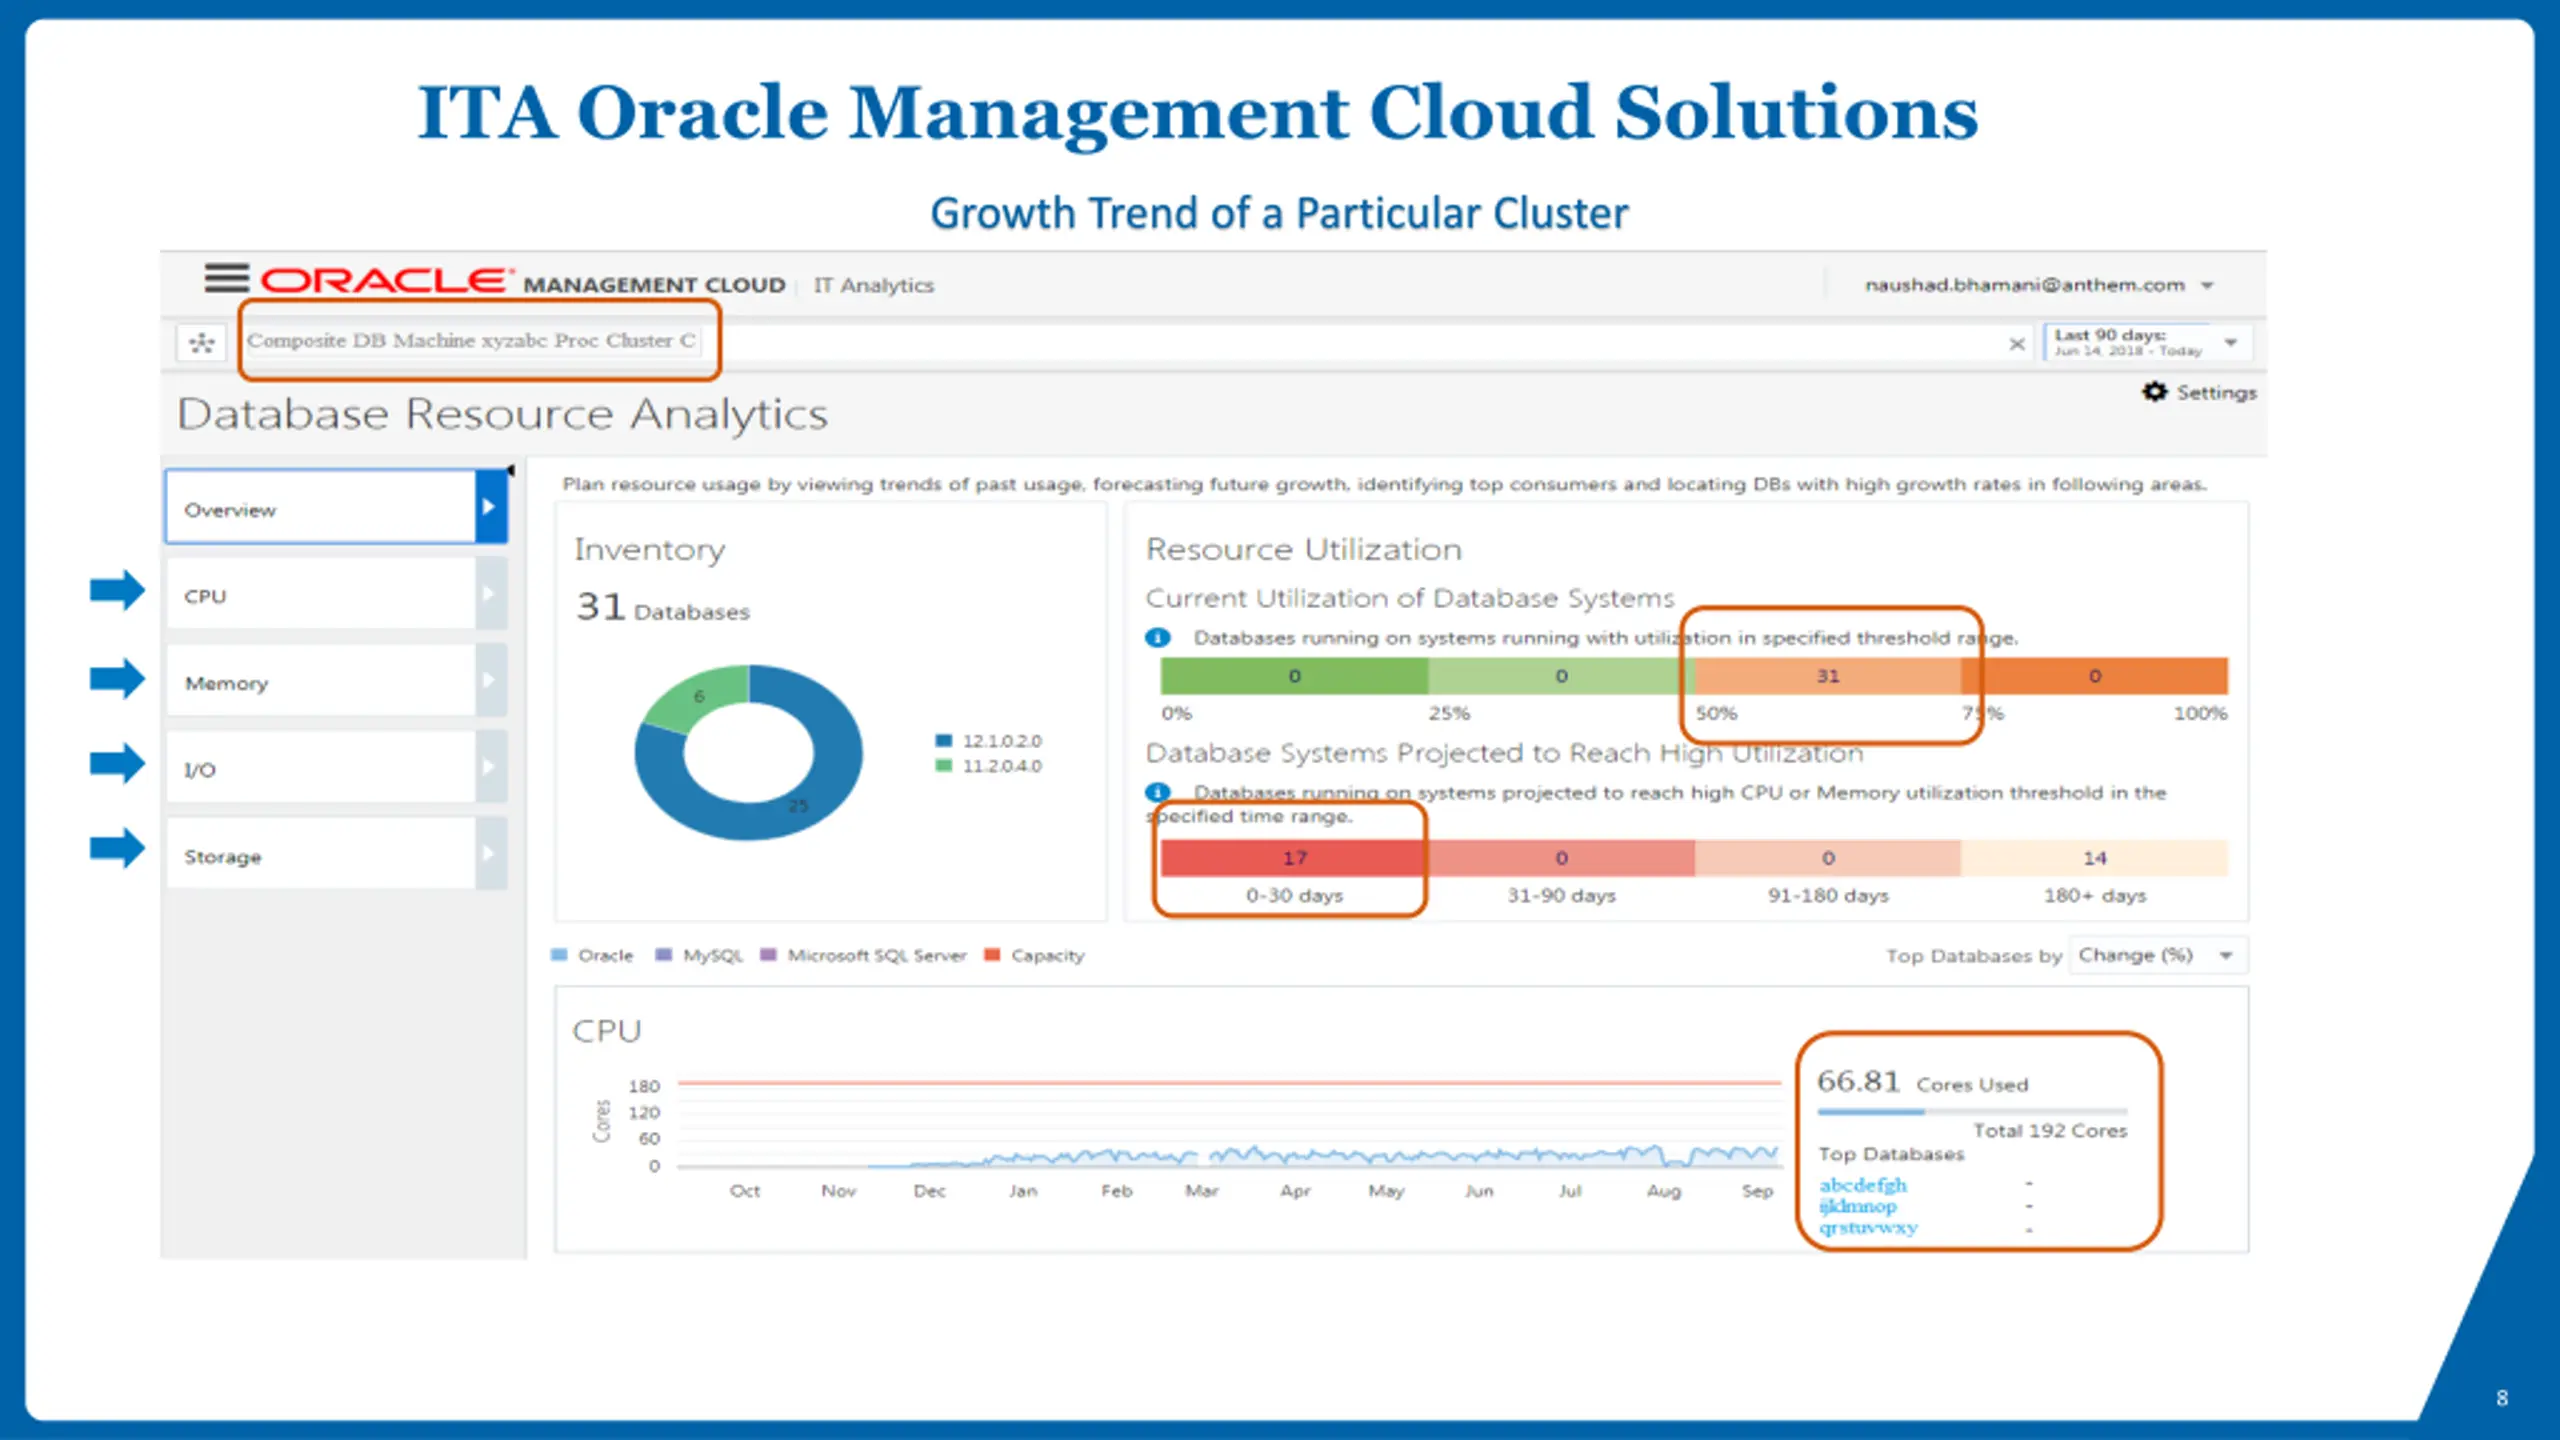Click the 25%-50% utilization segment
The image size is (2560, 1440).
click(1561, 676)
